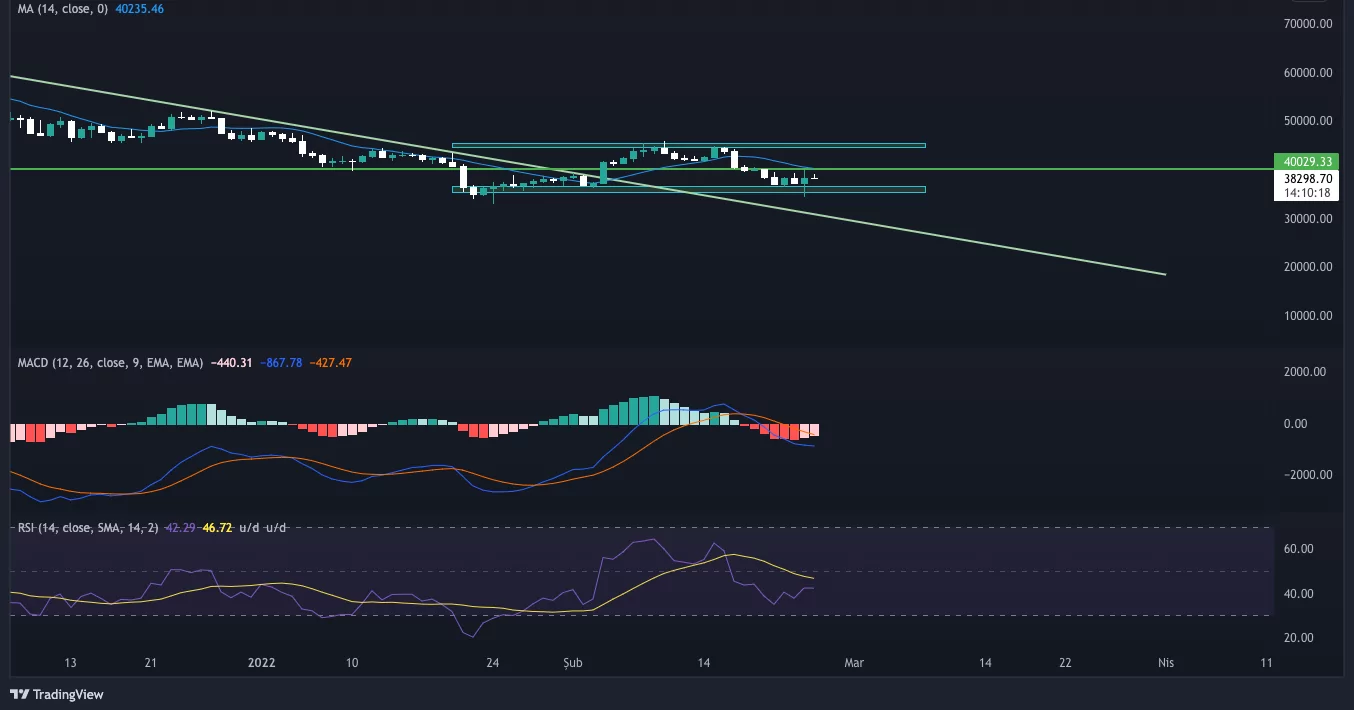The width and height of the screenshot is (1354, 710).
Task: Select the RSI (14, close, SMA, 14, 2) legend
Action: tap(87, 527)
